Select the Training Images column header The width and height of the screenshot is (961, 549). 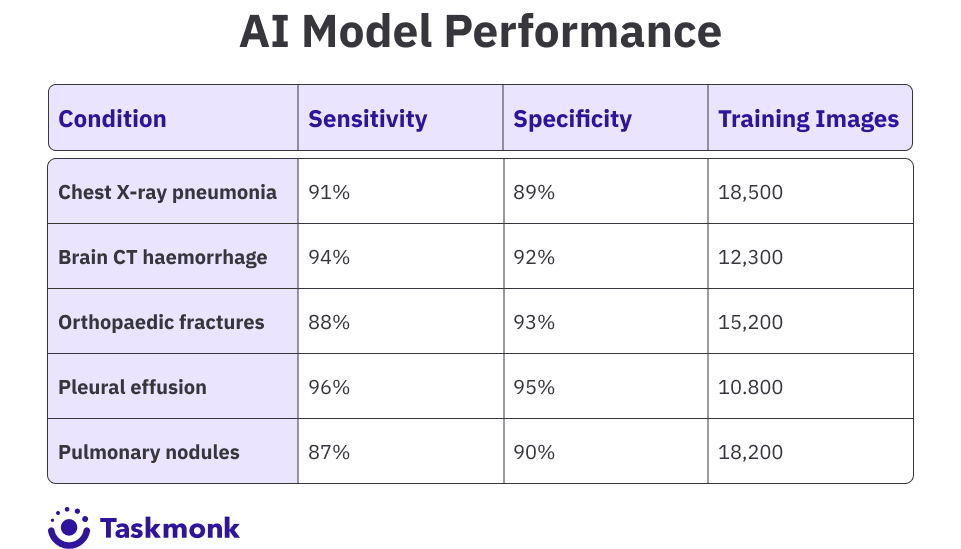pyautogui.click(x=808, y=119)
